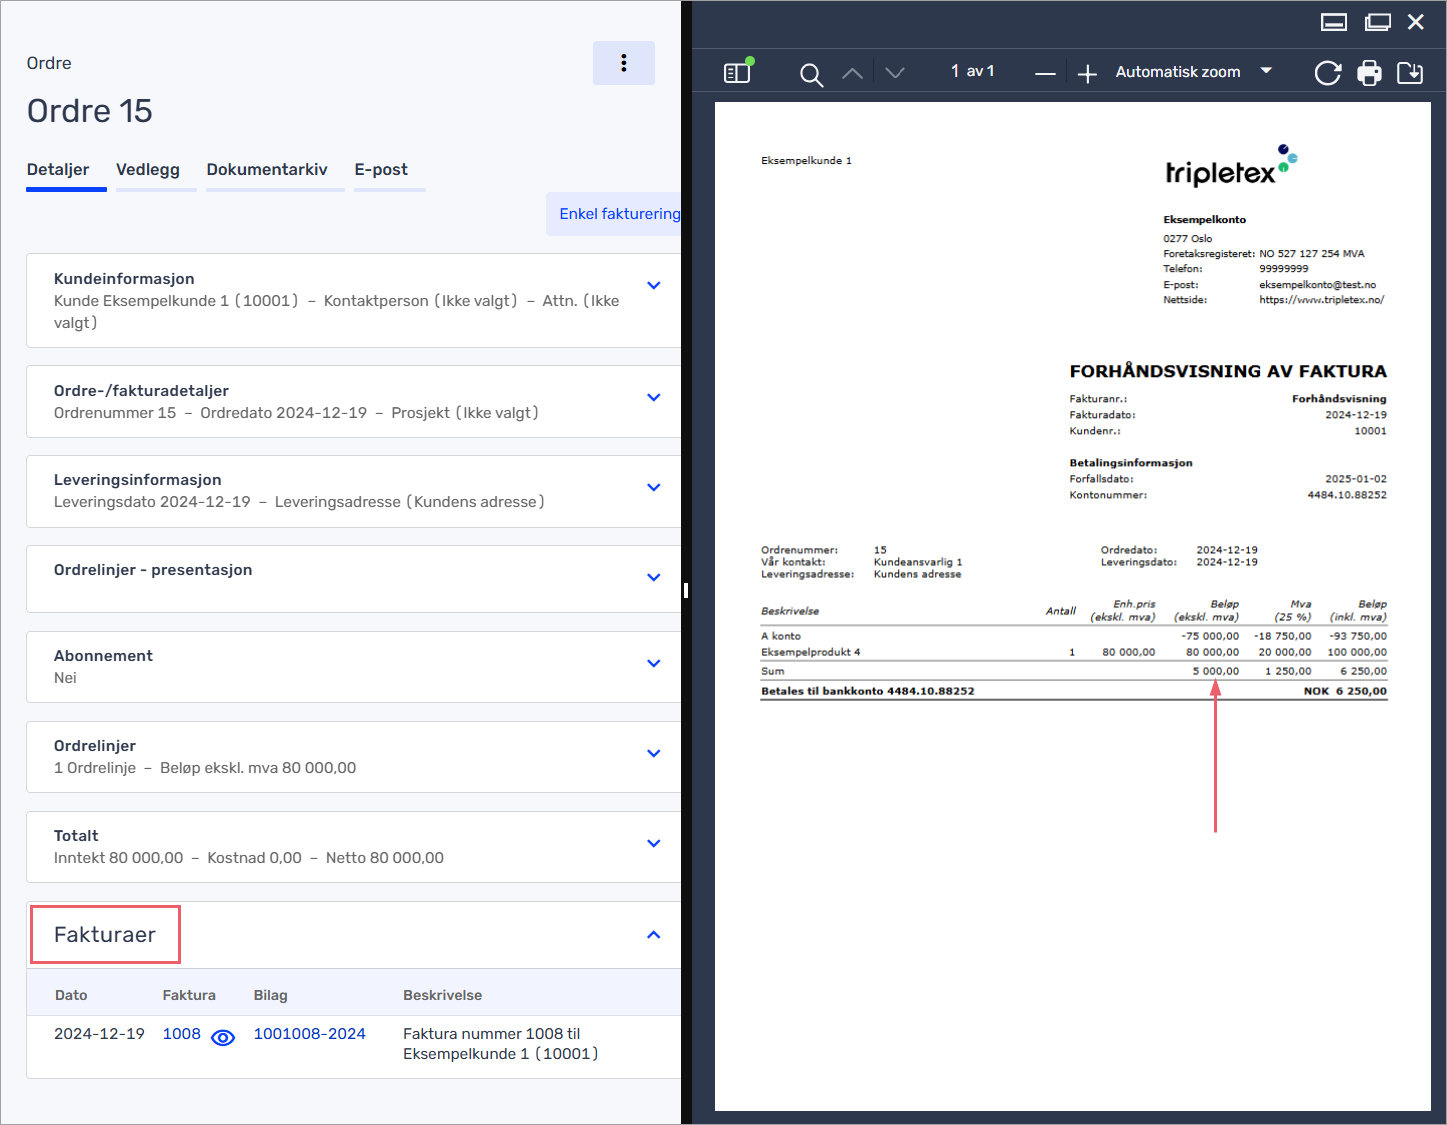Click the eksempelkonto@test.no email in PDF
Screen dimensions: 1447x1125
(x=1318, y=285)
